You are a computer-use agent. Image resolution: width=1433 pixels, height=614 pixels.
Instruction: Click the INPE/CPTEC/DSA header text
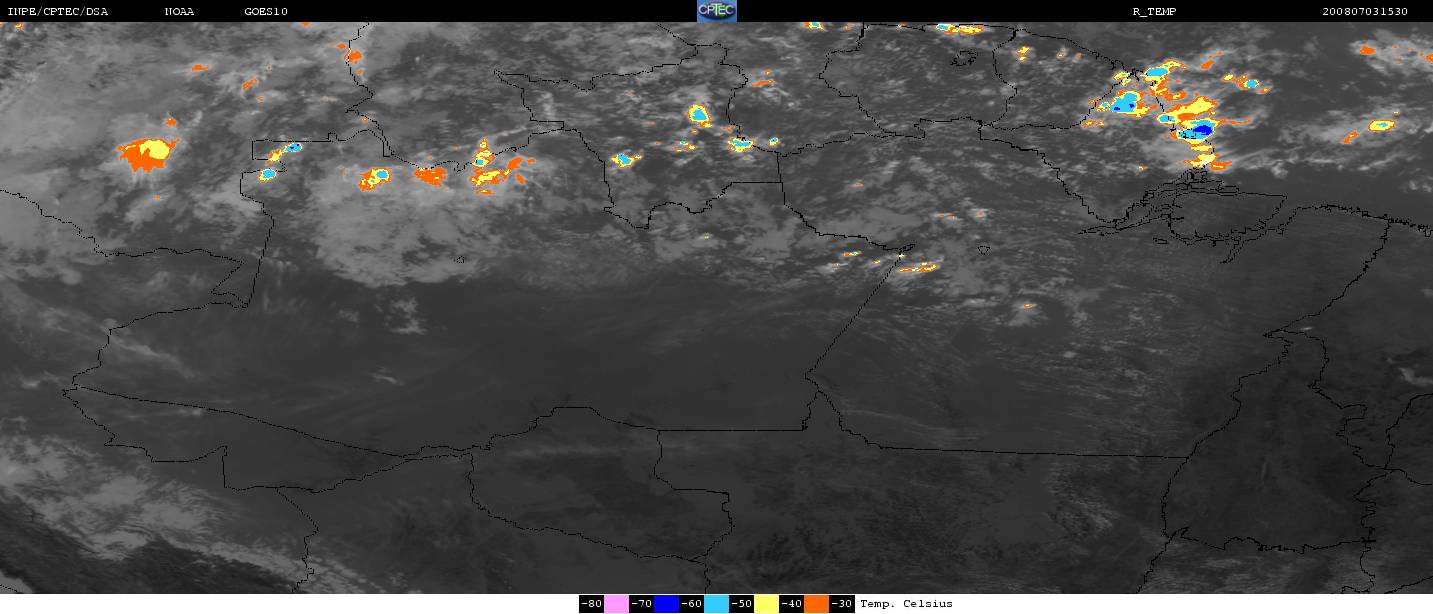57,12
